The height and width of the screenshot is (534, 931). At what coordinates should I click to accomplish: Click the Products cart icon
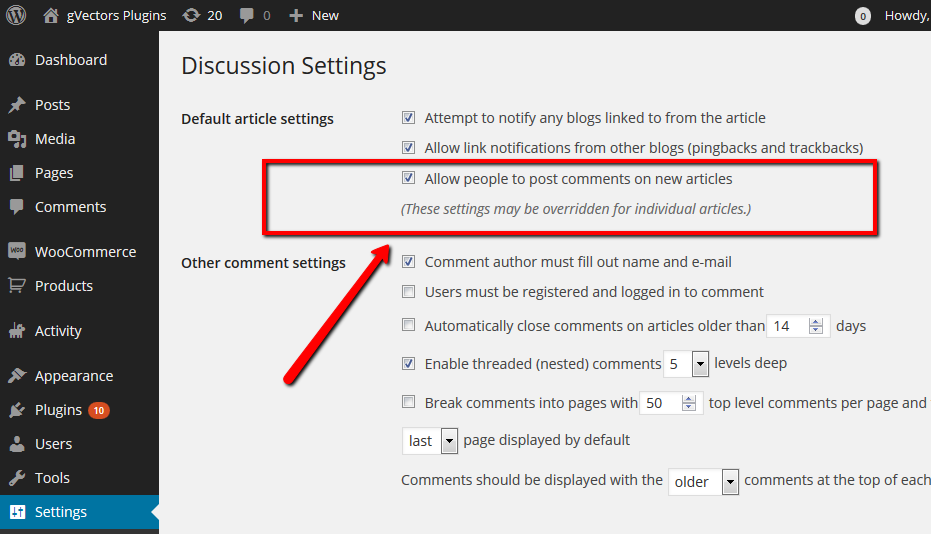17,286
